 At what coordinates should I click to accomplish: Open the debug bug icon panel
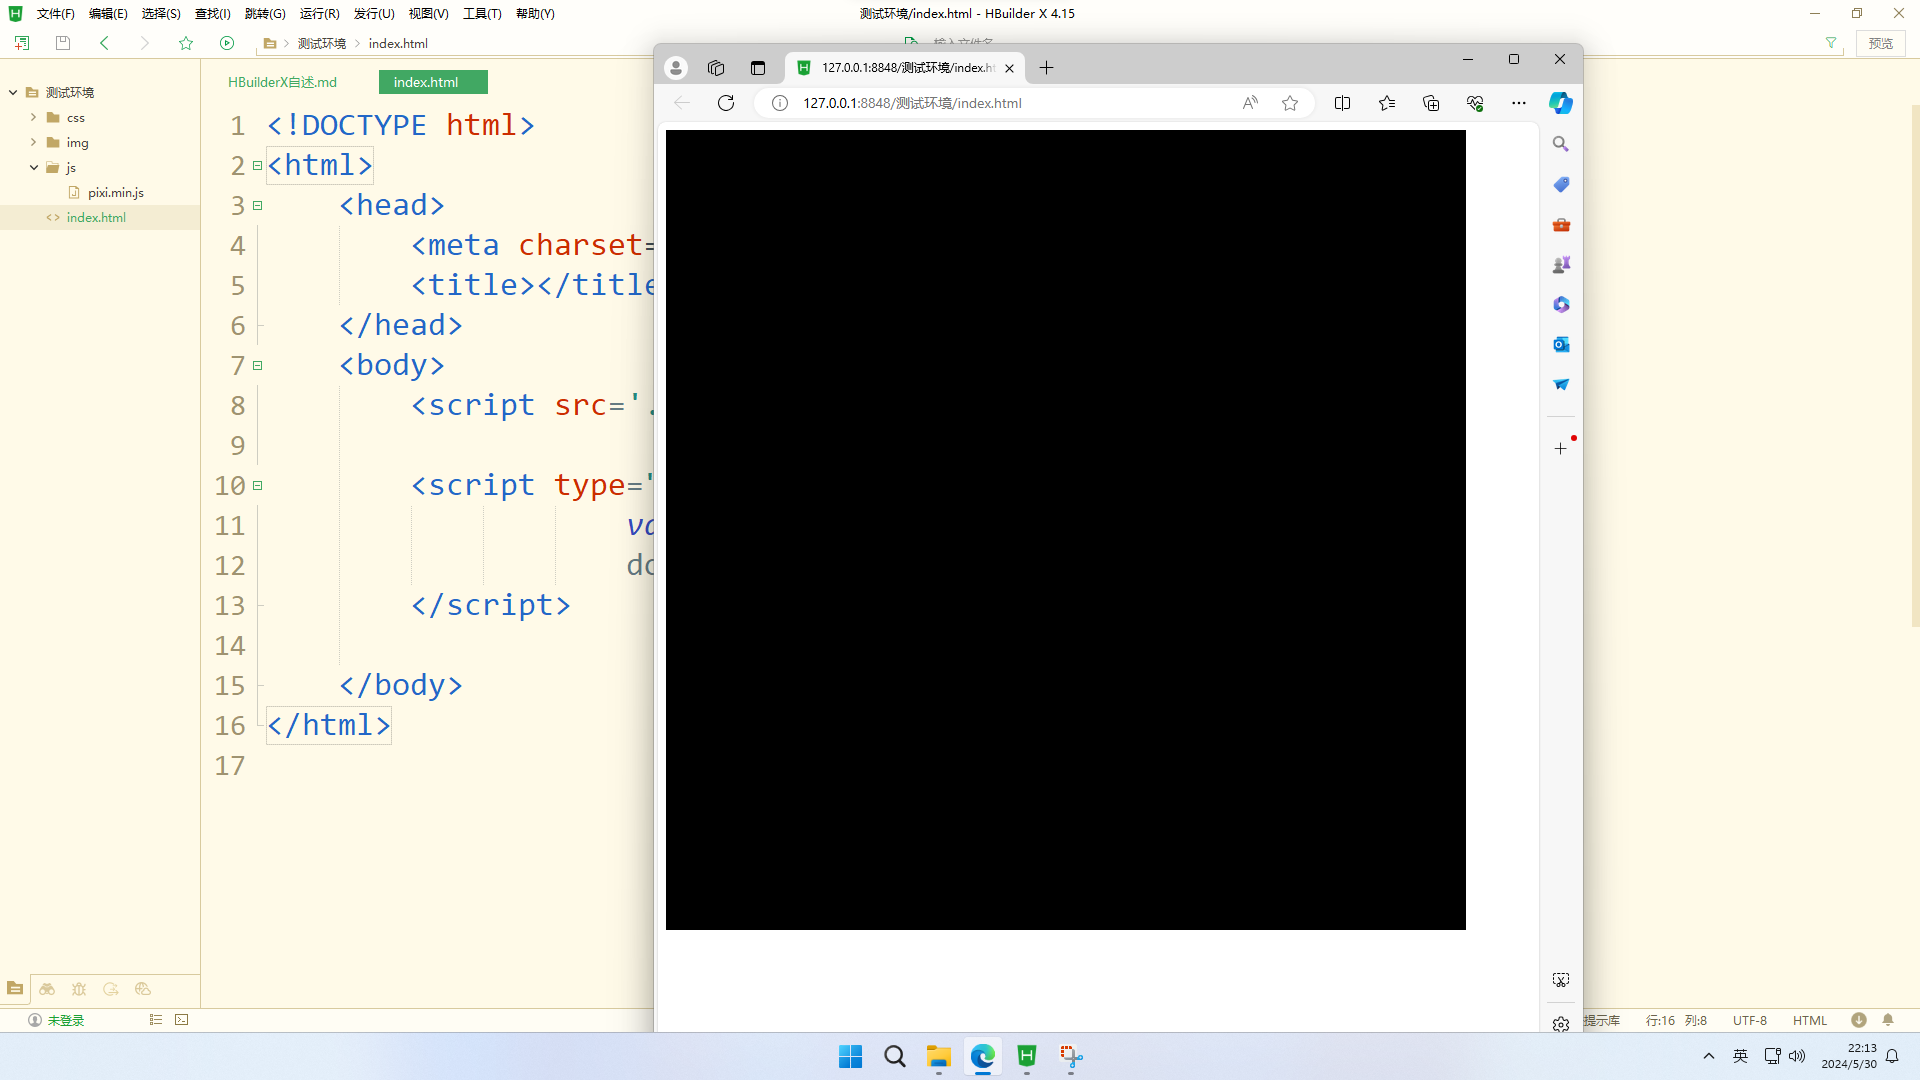pyautogui.click(x=79, y=989)
